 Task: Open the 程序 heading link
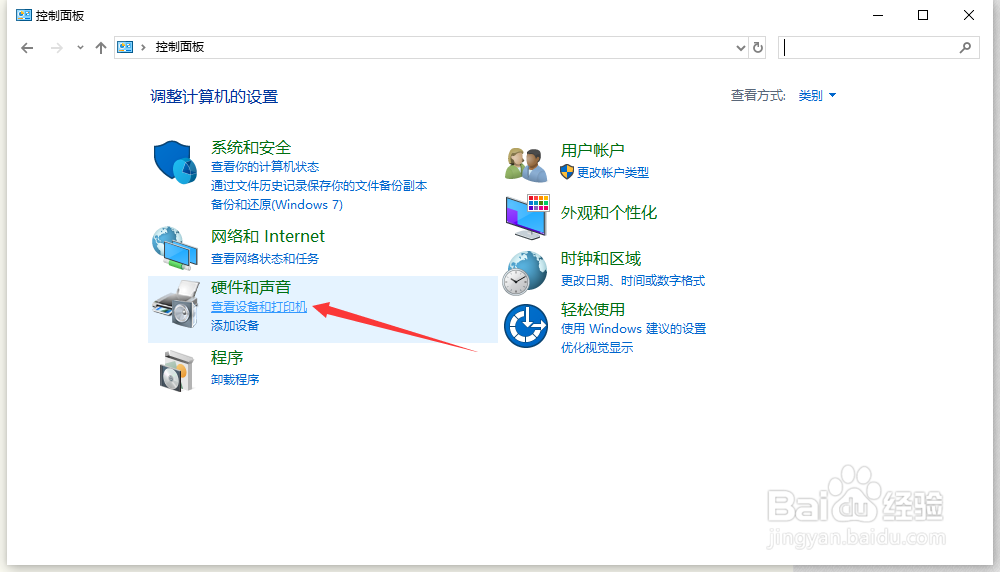[x=227, y=358]
